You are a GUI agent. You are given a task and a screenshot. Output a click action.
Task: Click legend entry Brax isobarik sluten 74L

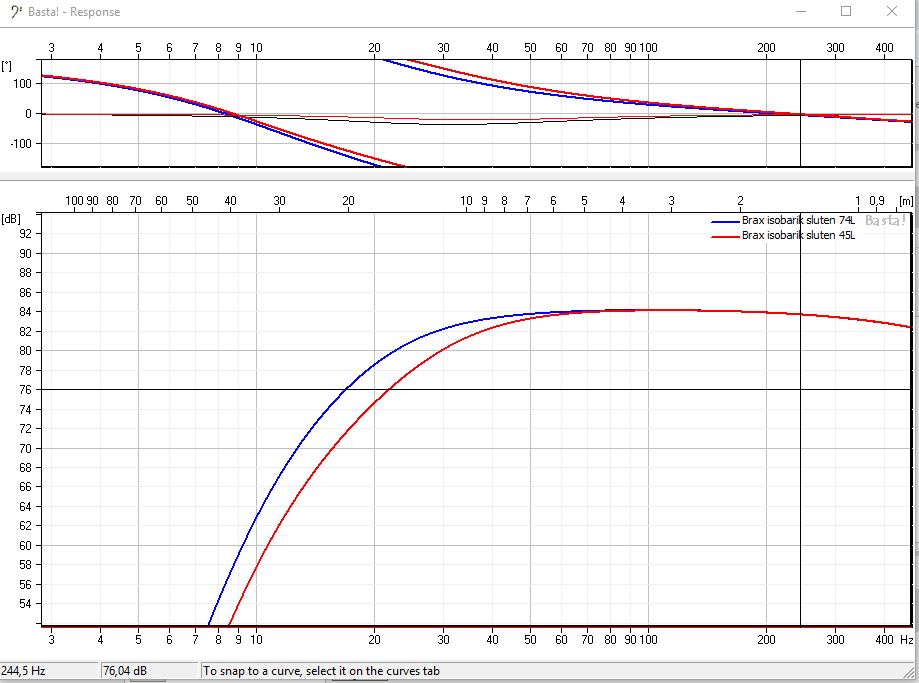[x=798, y=220]
